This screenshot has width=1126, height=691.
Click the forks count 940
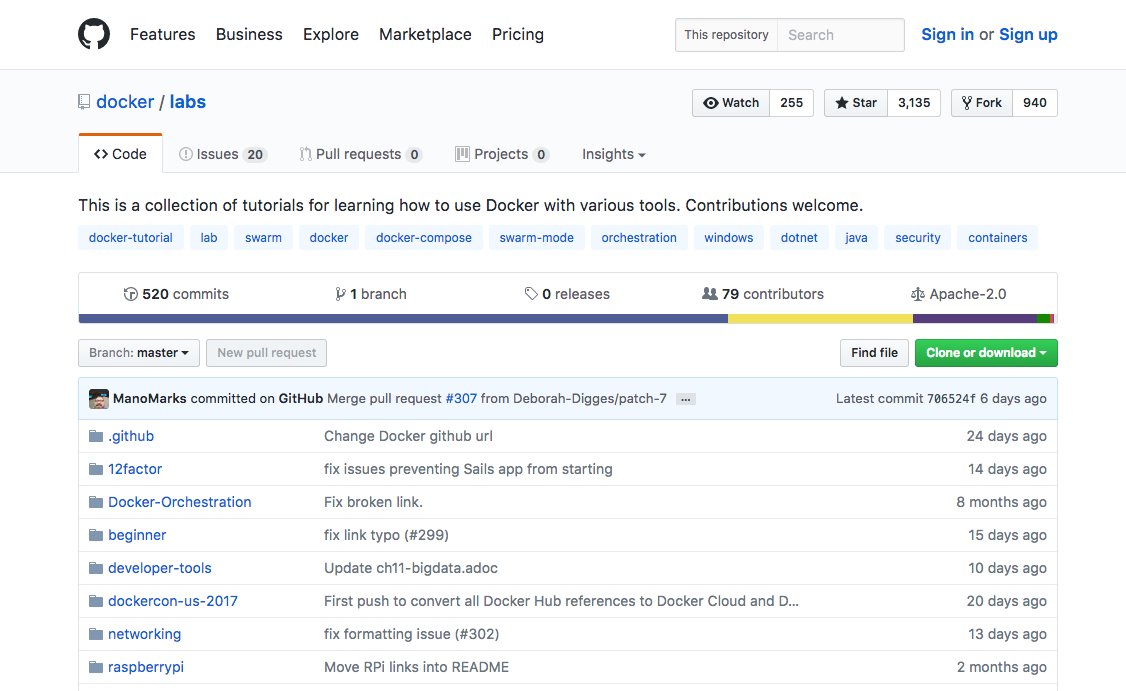click(1035, 103)
